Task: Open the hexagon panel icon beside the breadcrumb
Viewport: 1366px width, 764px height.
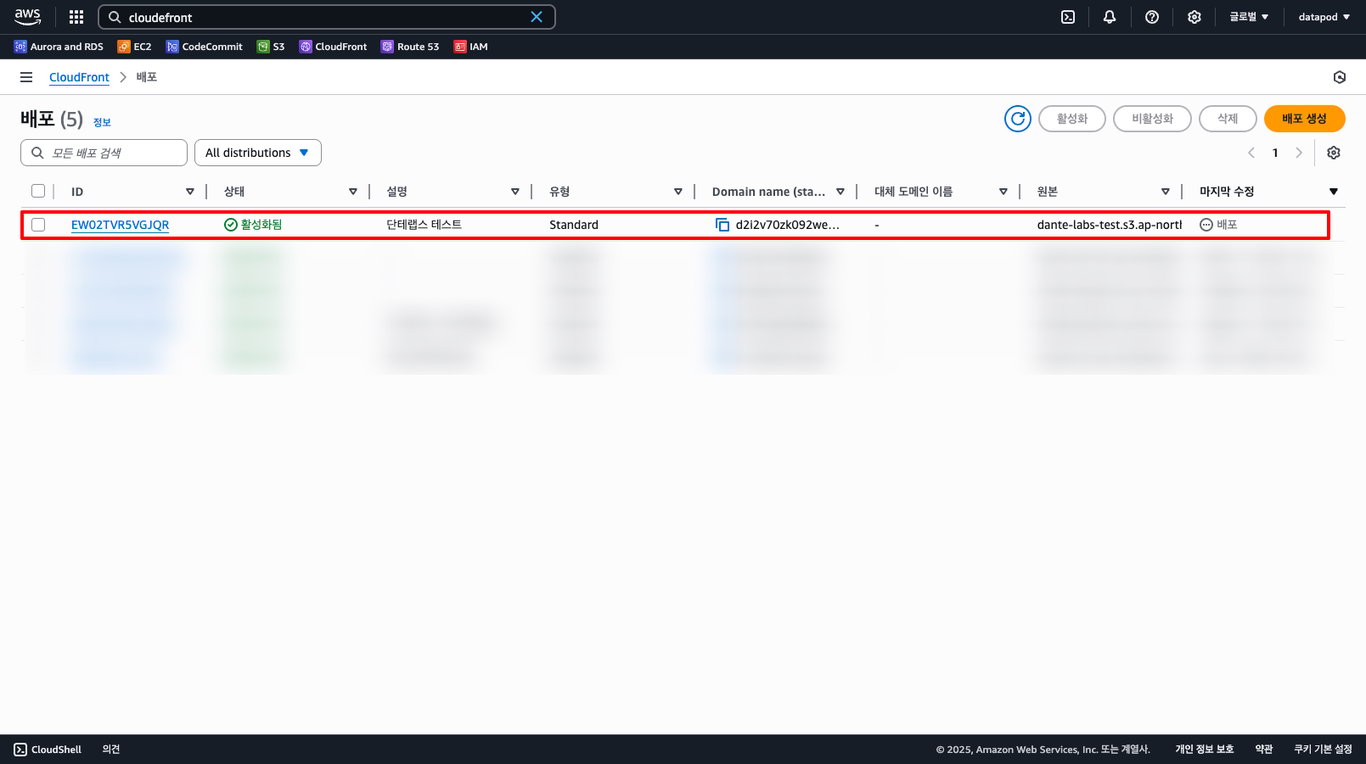Action: [1340, 77]
